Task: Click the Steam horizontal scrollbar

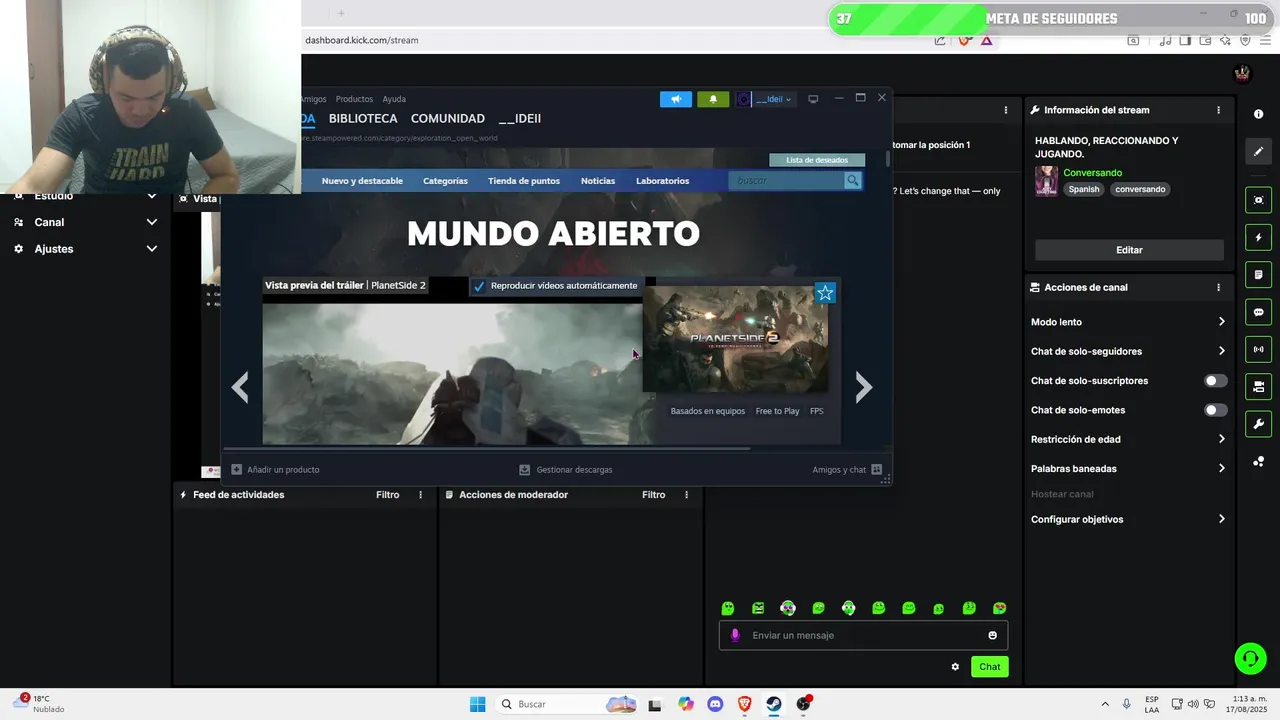Action: point(486,448)
